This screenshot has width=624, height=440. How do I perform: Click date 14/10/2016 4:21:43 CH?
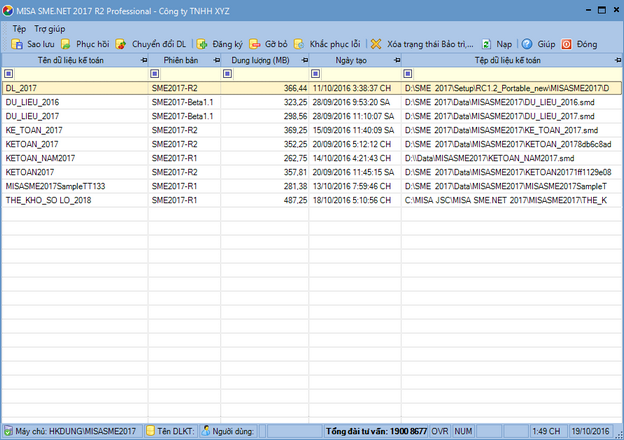pos(352,158)
